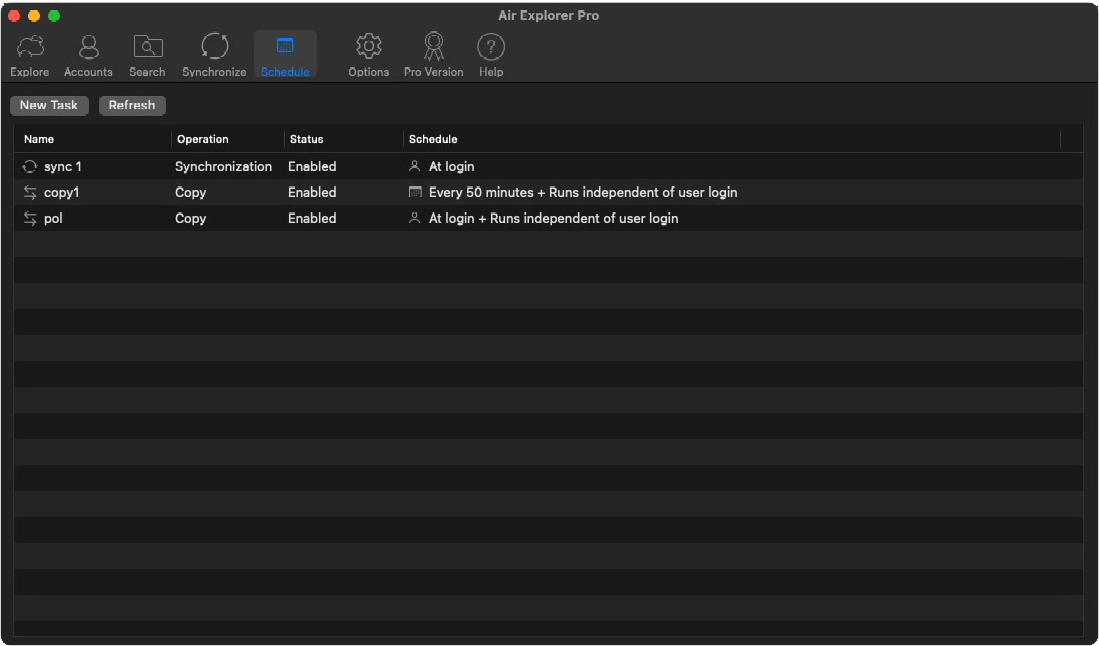Open the Explore view
Image resolution: width=1099 pixels, height=646 pixels.
pyautogui.click(x=29, y=54)
